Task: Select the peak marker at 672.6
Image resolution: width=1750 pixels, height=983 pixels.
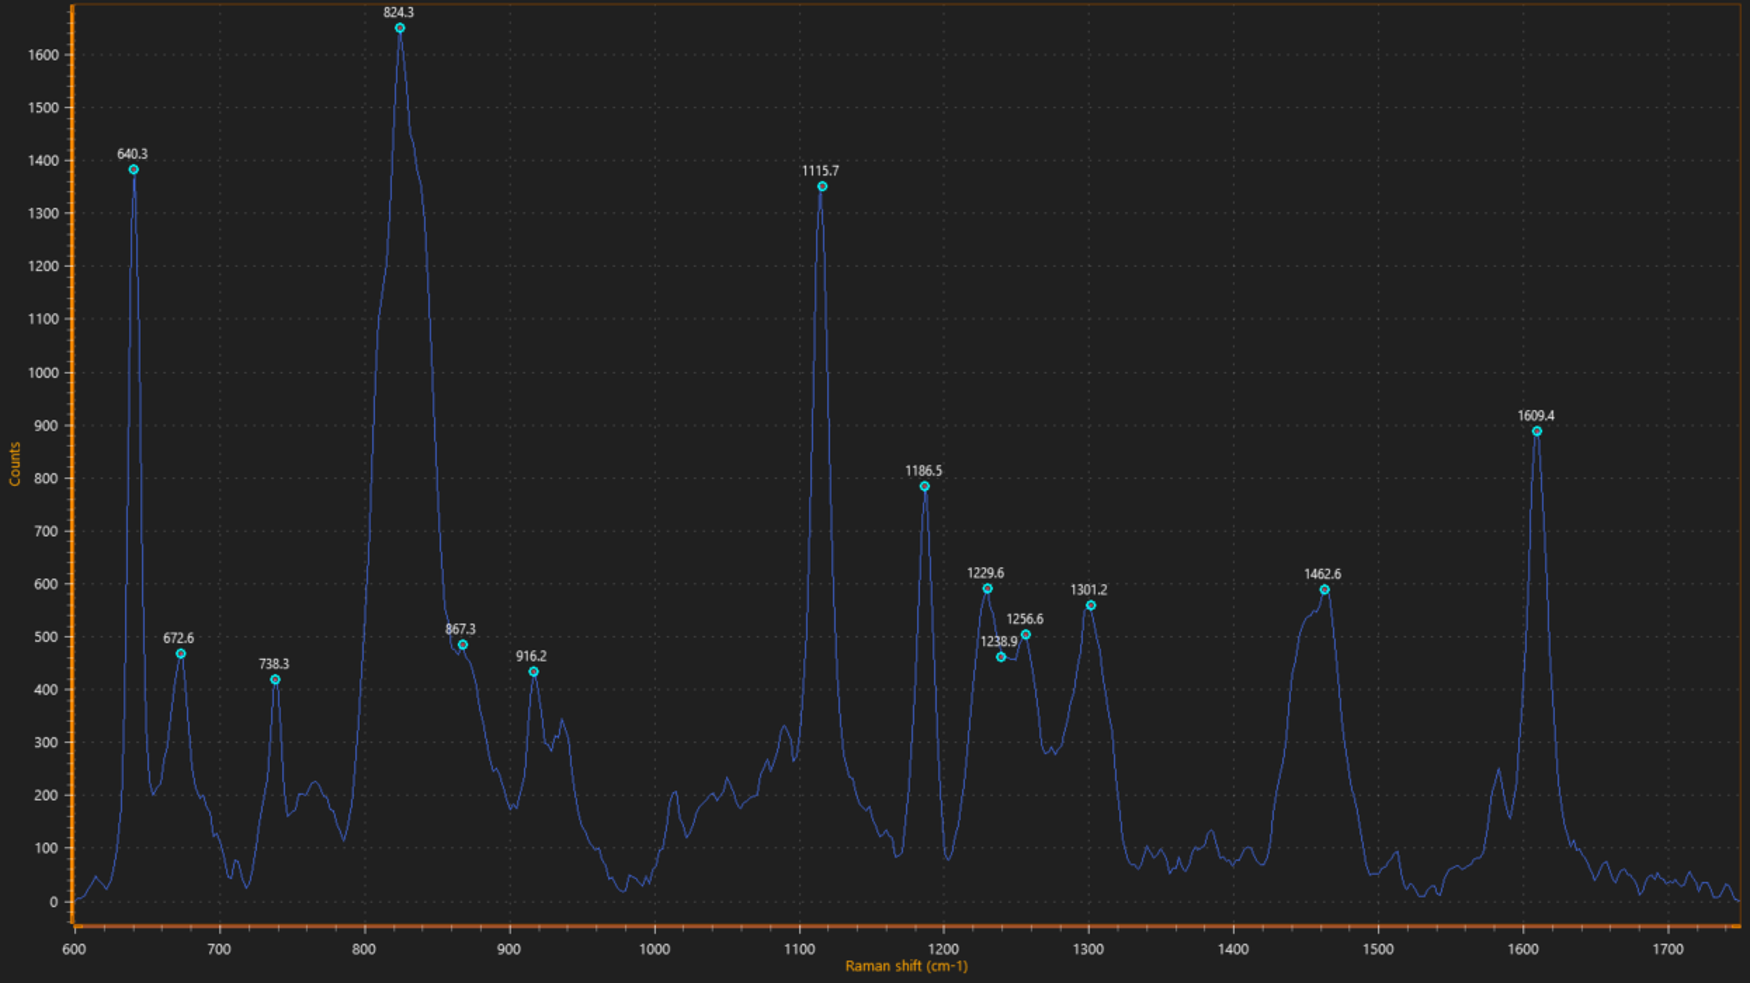Action: [x=181, y=654]
